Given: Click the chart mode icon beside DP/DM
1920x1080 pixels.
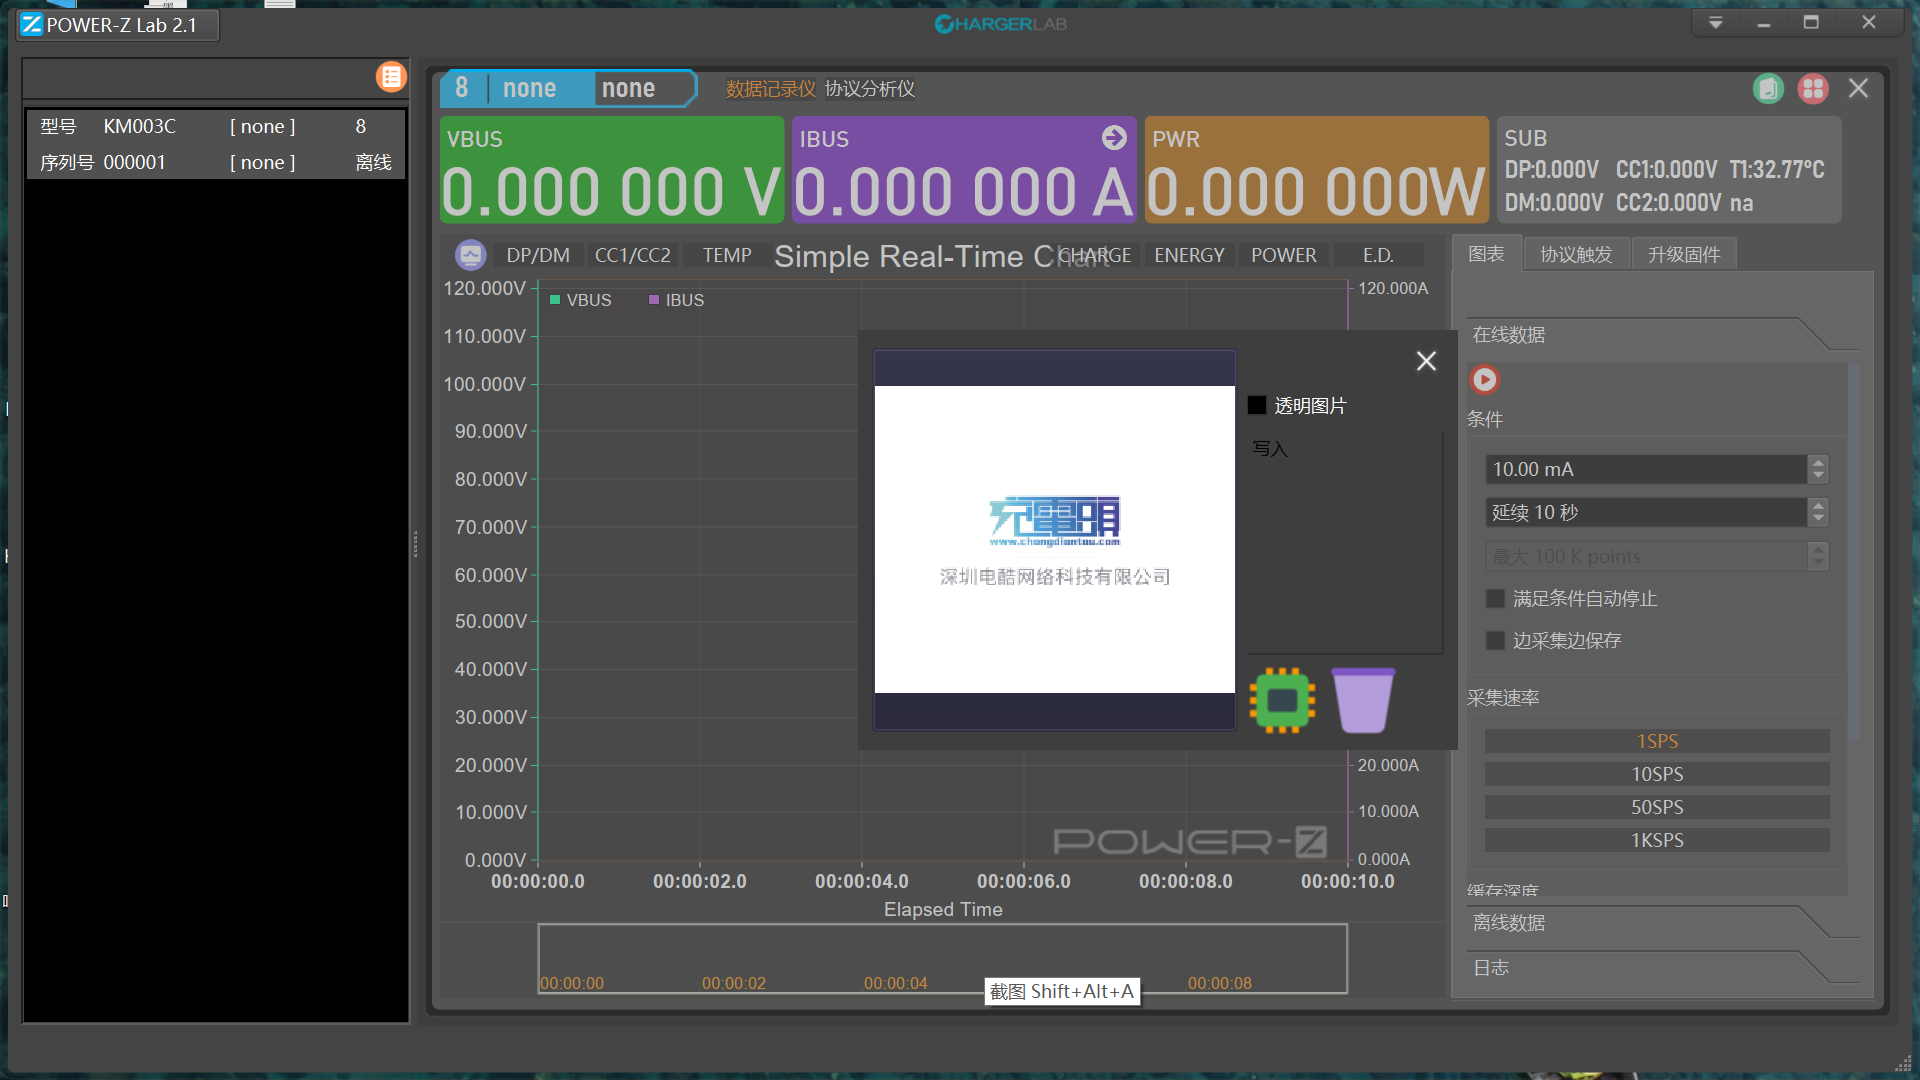Looking at the screenshot, I should 470,255.
